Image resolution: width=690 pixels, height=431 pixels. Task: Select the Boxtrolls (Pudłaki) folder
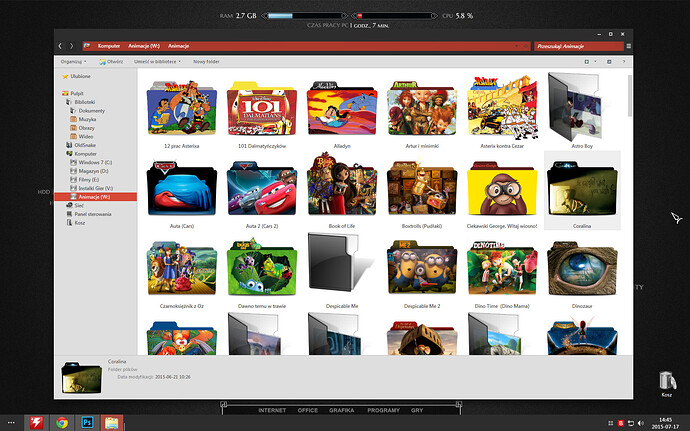[x=422, y=188]
